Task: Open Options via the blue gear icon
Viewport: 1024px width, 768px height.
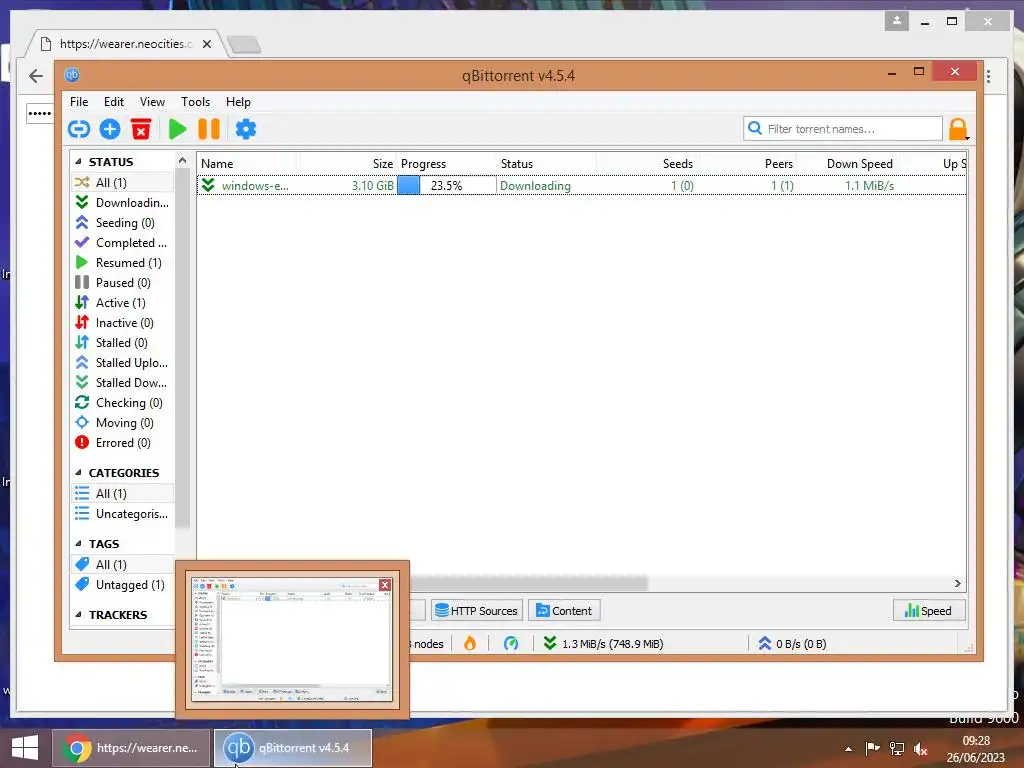Action: point(246,129)
